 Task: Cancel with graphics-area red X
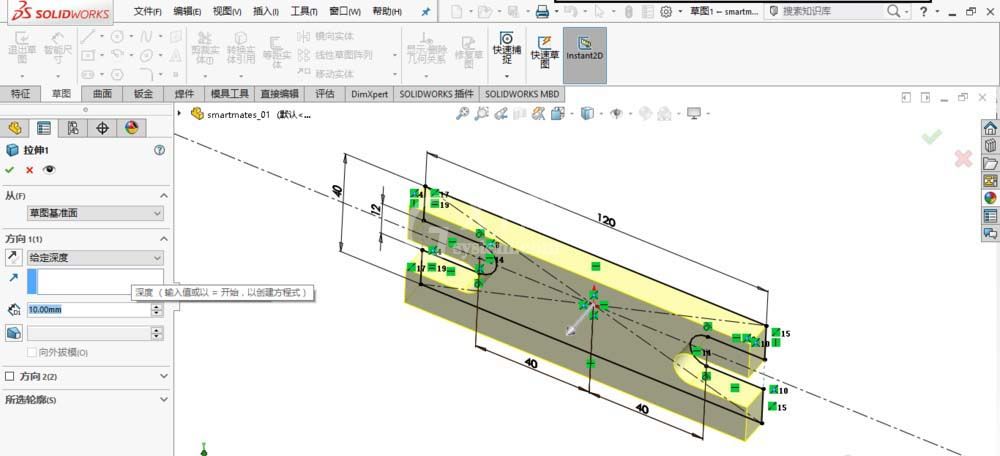tap(963, 159)
